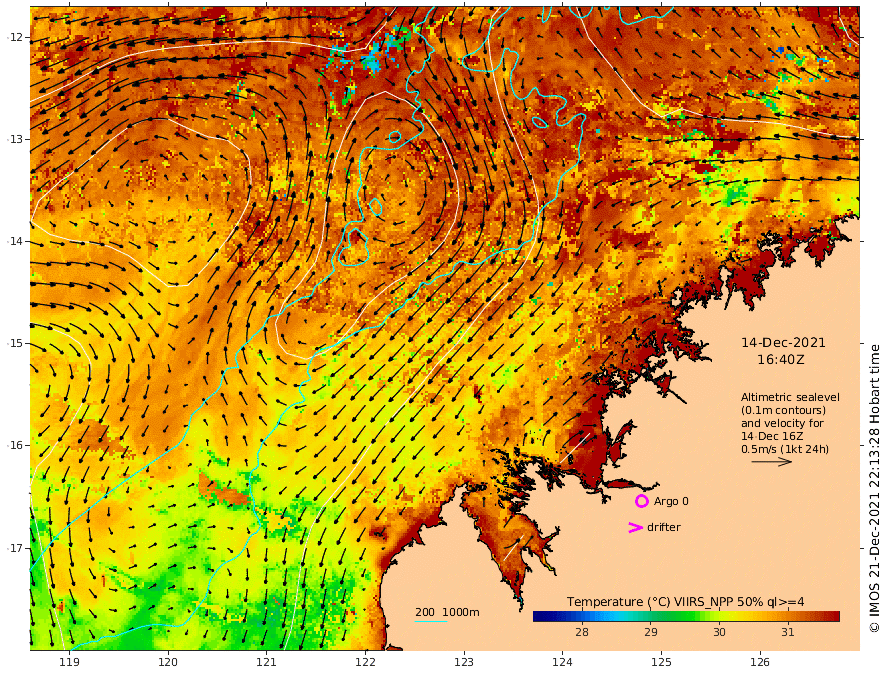Click the color bar tick label '28'
Viewport: 880px width, 680px height.
[x=582, y=632]
